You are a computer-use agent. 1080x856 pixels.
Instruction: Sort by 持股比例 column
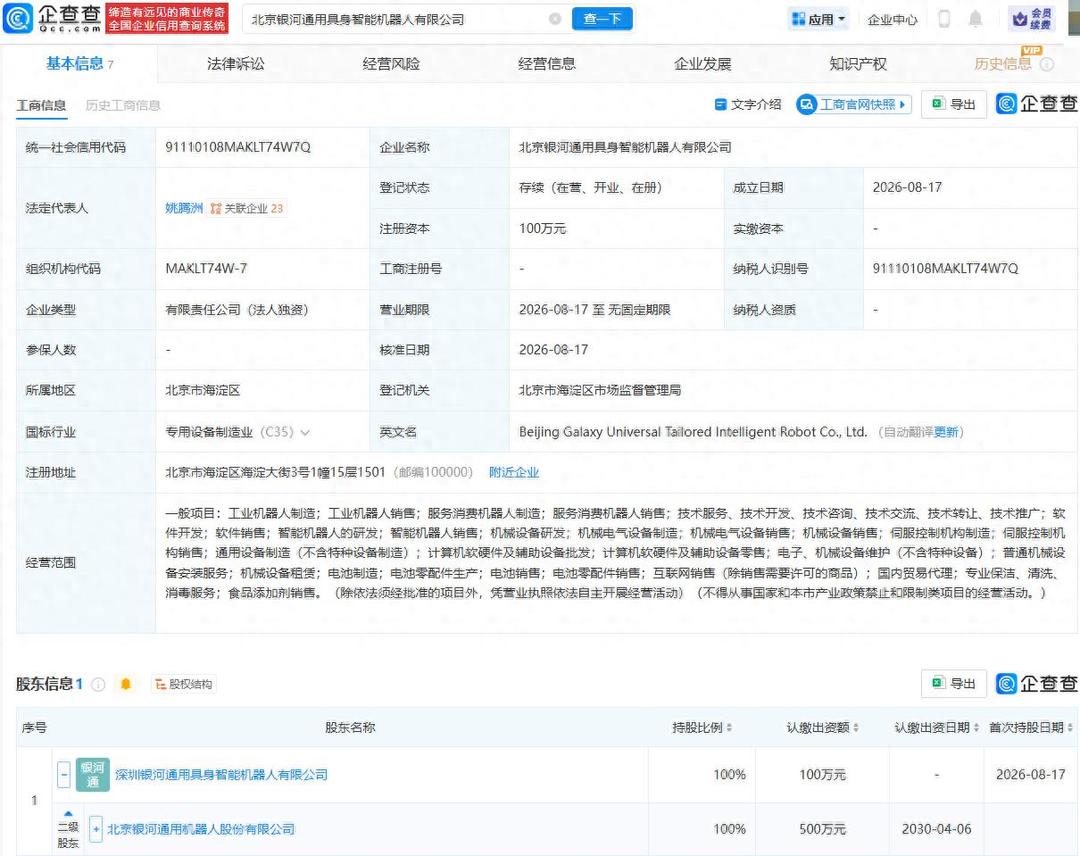pos(702,727)
